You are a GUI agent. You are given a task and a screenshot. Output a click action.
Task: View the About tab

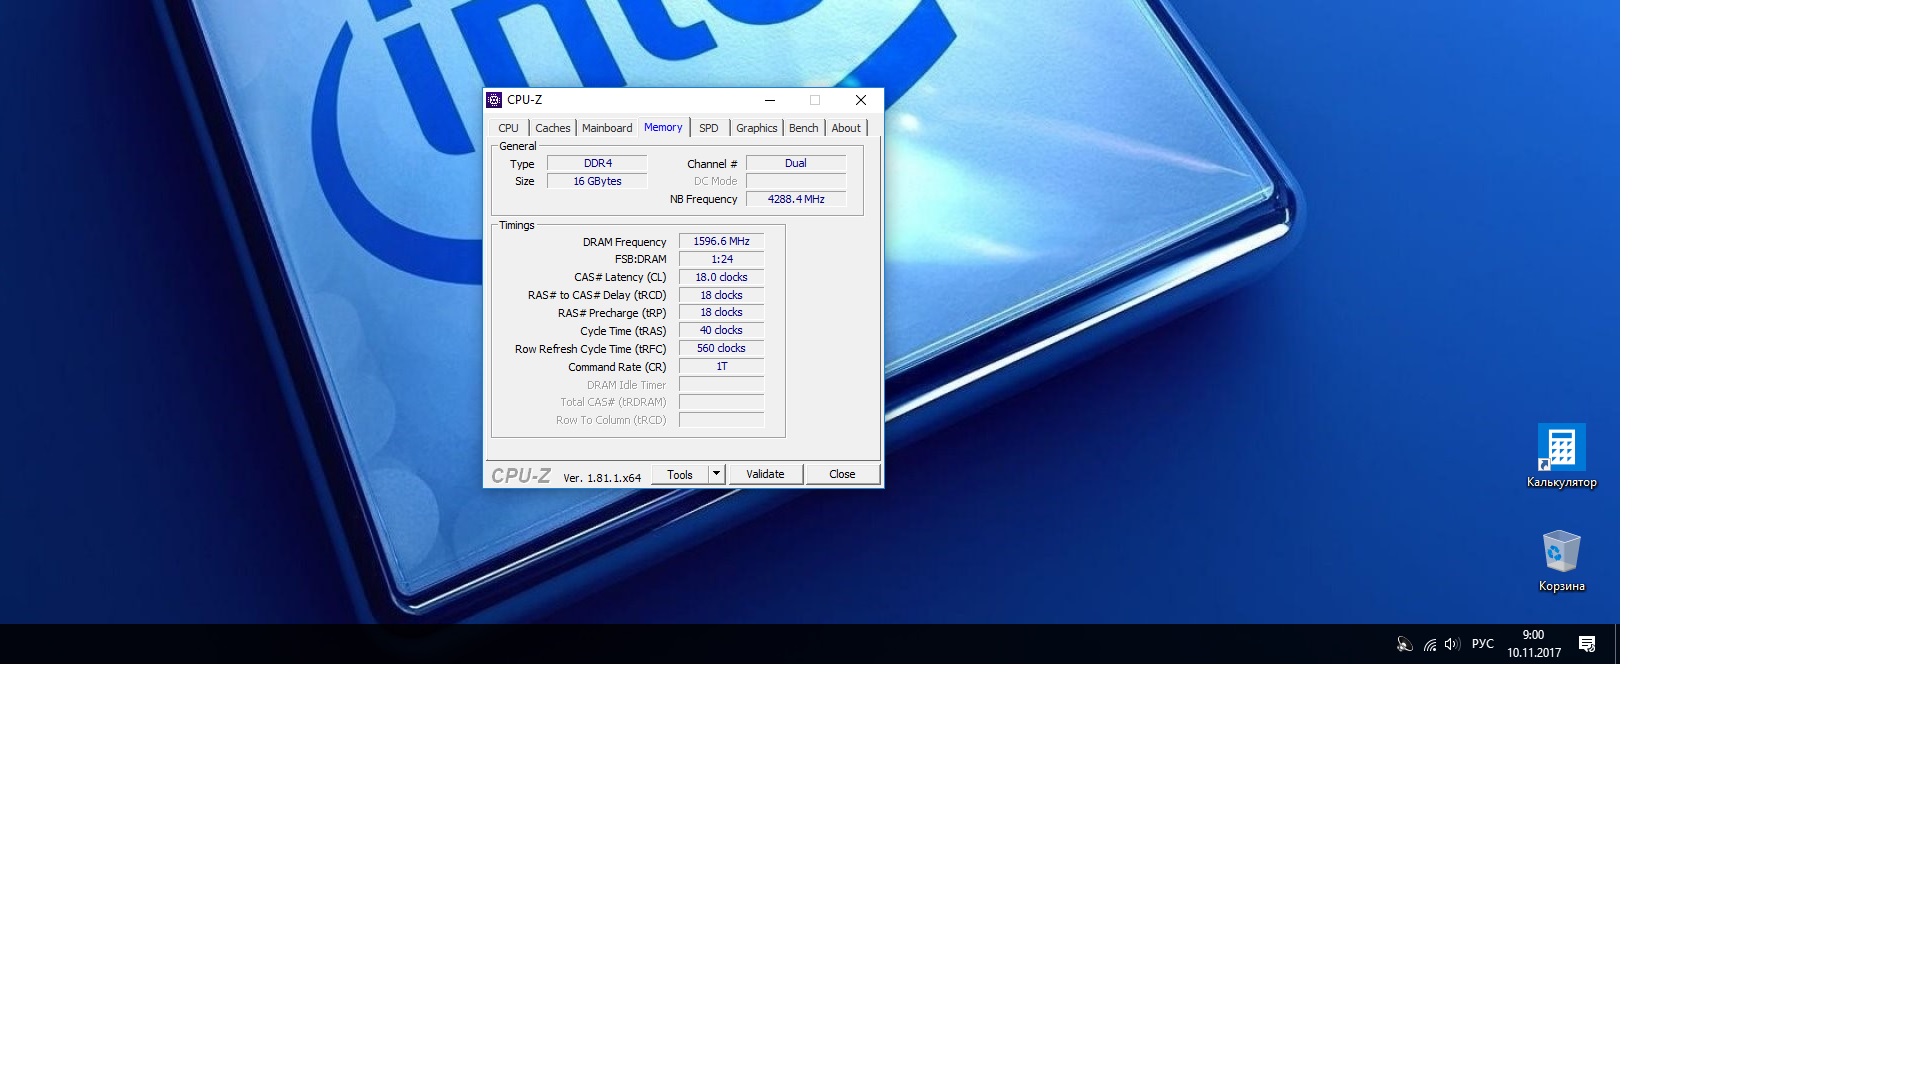coord(845,128)
